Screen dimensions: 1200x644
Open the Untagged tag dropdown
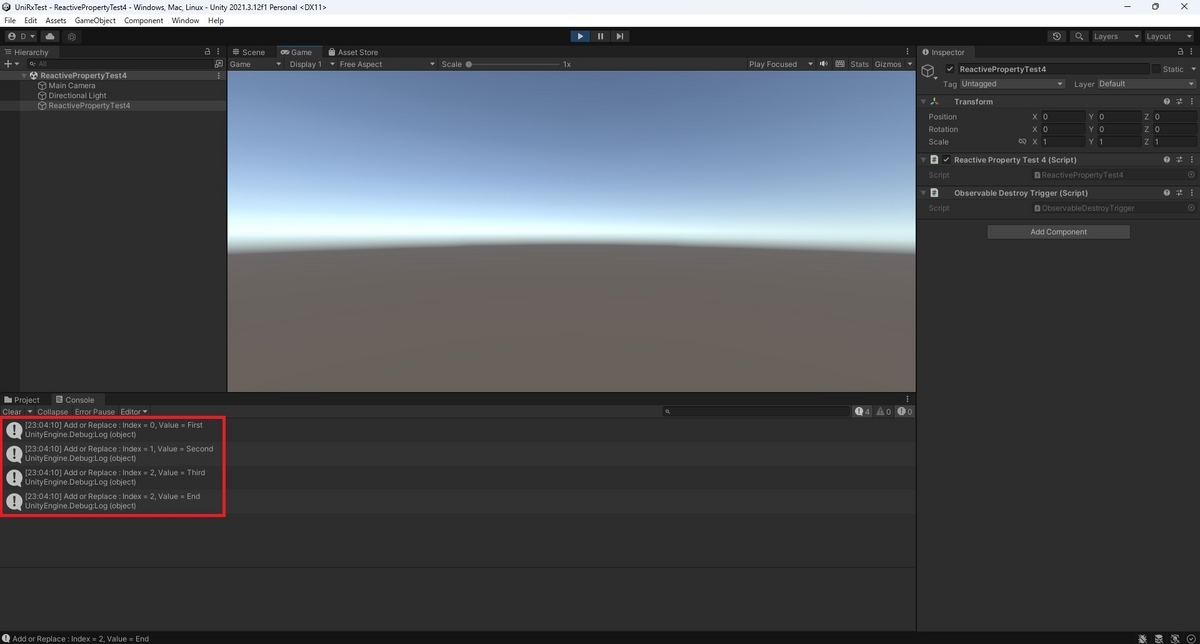click(1012, 84)
